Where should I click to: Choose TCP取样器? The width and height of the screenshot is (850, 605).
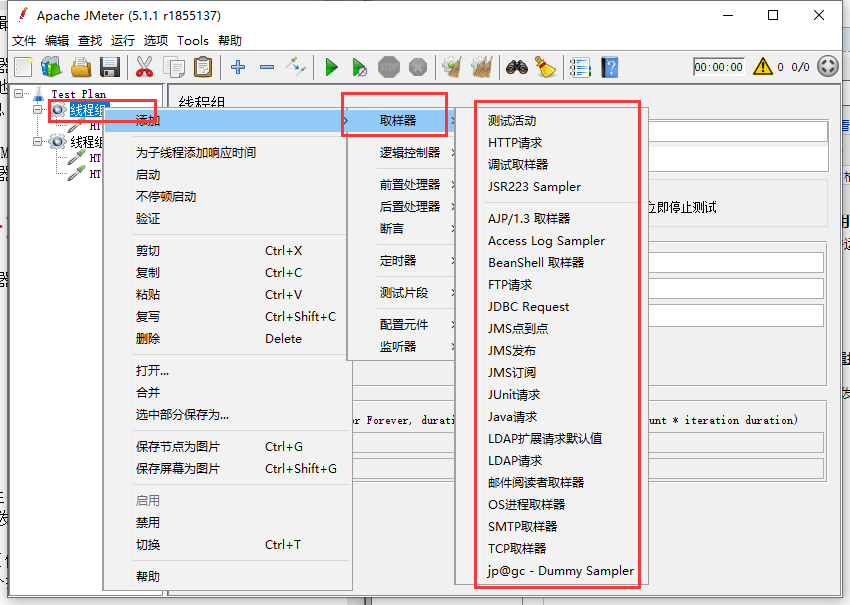[x=552, y=549]
